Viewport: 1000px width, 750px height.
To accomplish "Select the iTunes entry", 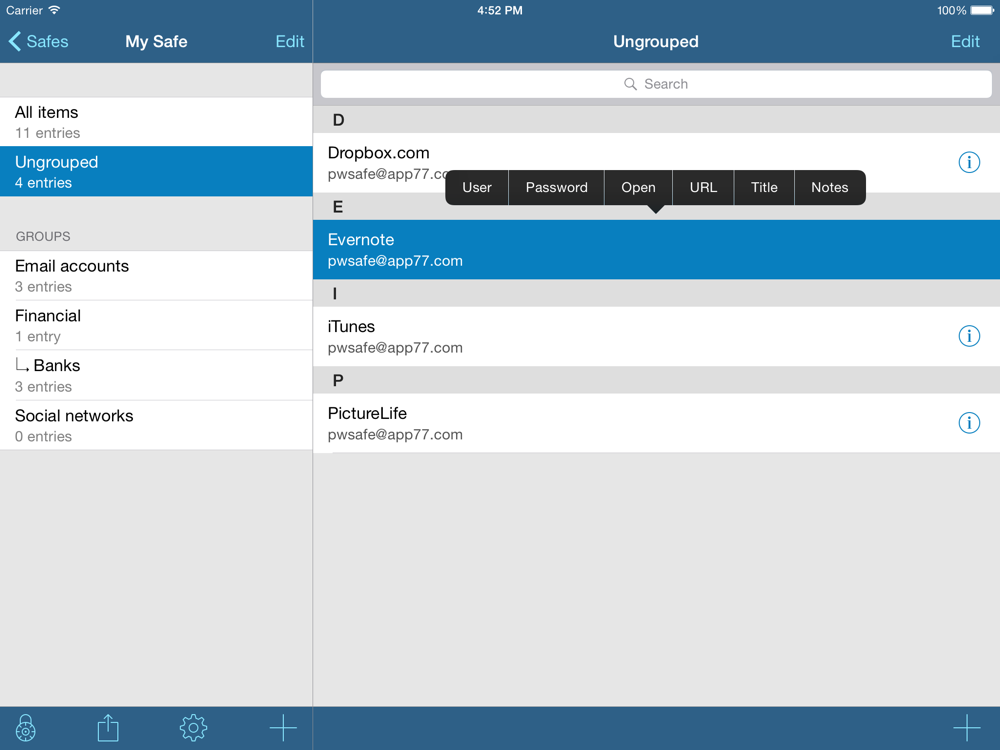I will click(x=656, y=336).
